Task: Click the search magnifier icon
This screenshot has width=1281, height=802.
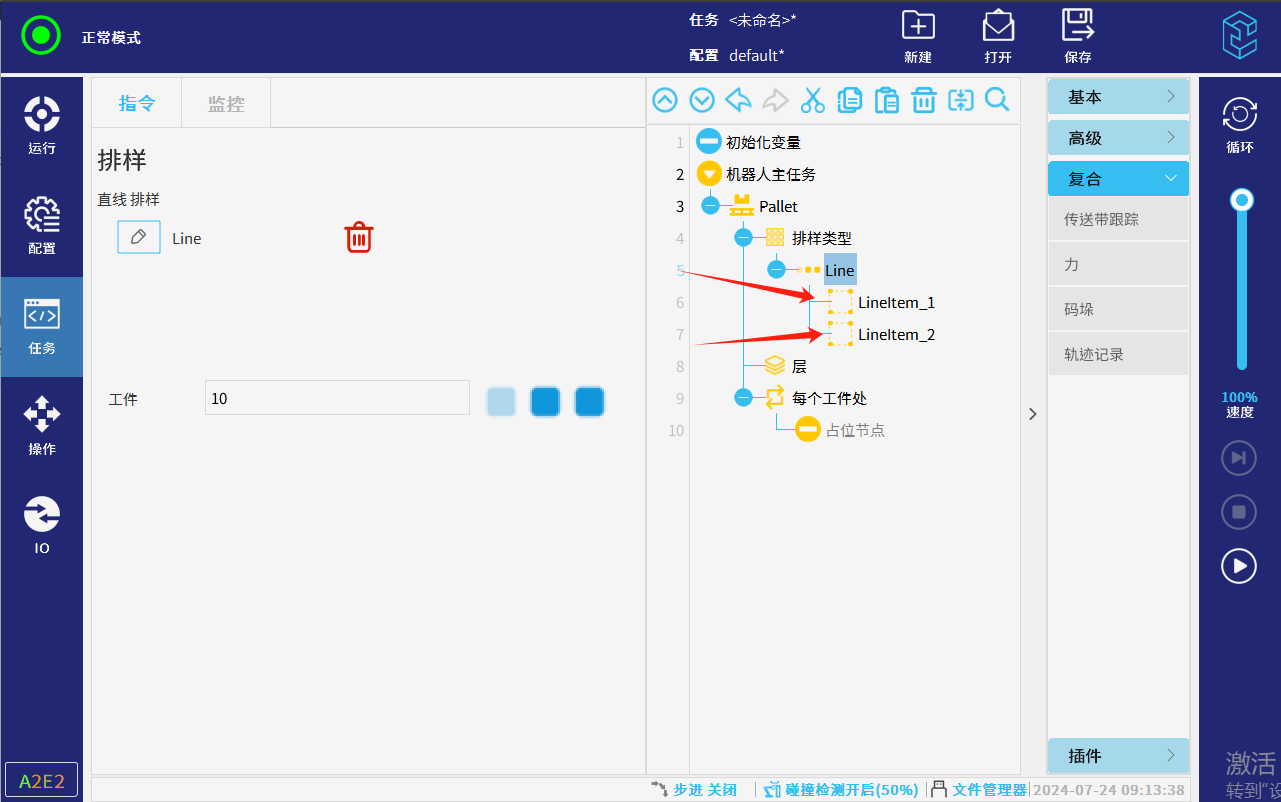Action: [x=997, y=100]
